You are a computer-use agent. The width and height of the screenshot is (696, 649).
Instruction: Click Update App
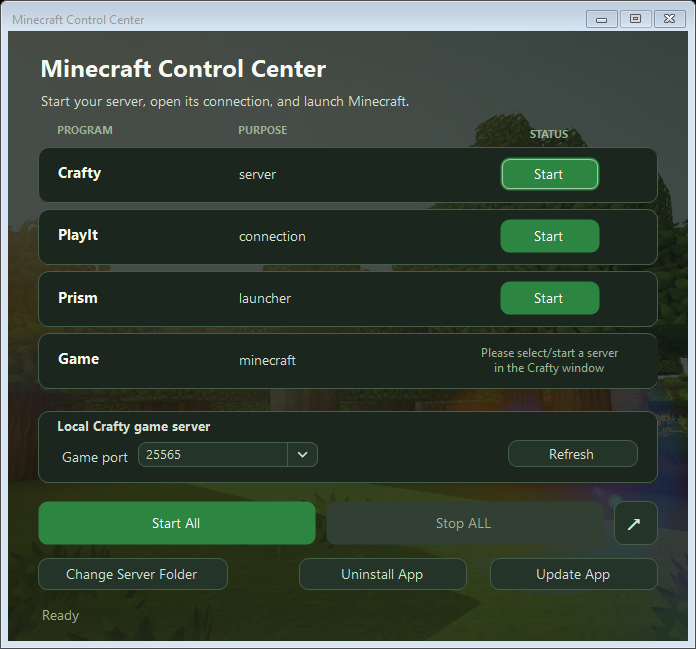pyautogui.click(x=573, y=574)
